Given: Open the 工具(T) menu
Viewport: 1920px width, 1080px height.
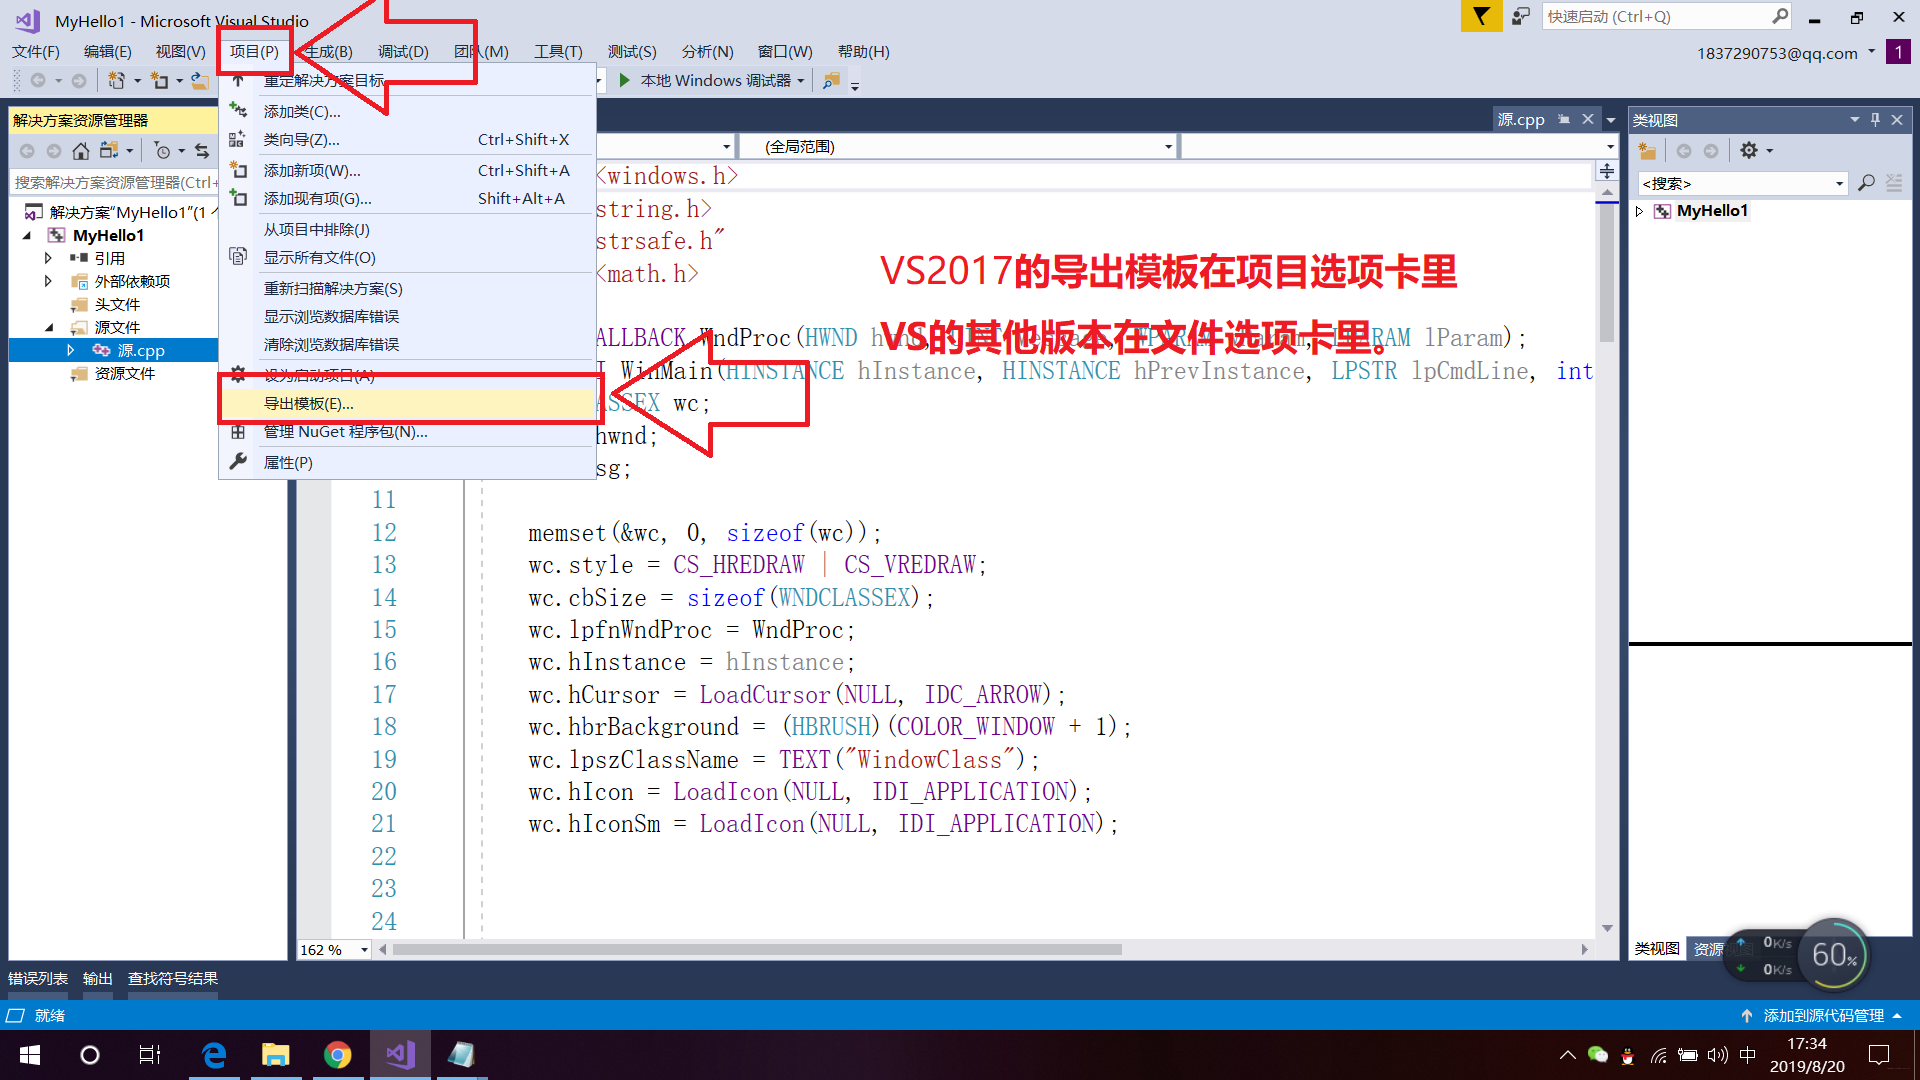Looking at the screenshot, I should tap(558, 52).
